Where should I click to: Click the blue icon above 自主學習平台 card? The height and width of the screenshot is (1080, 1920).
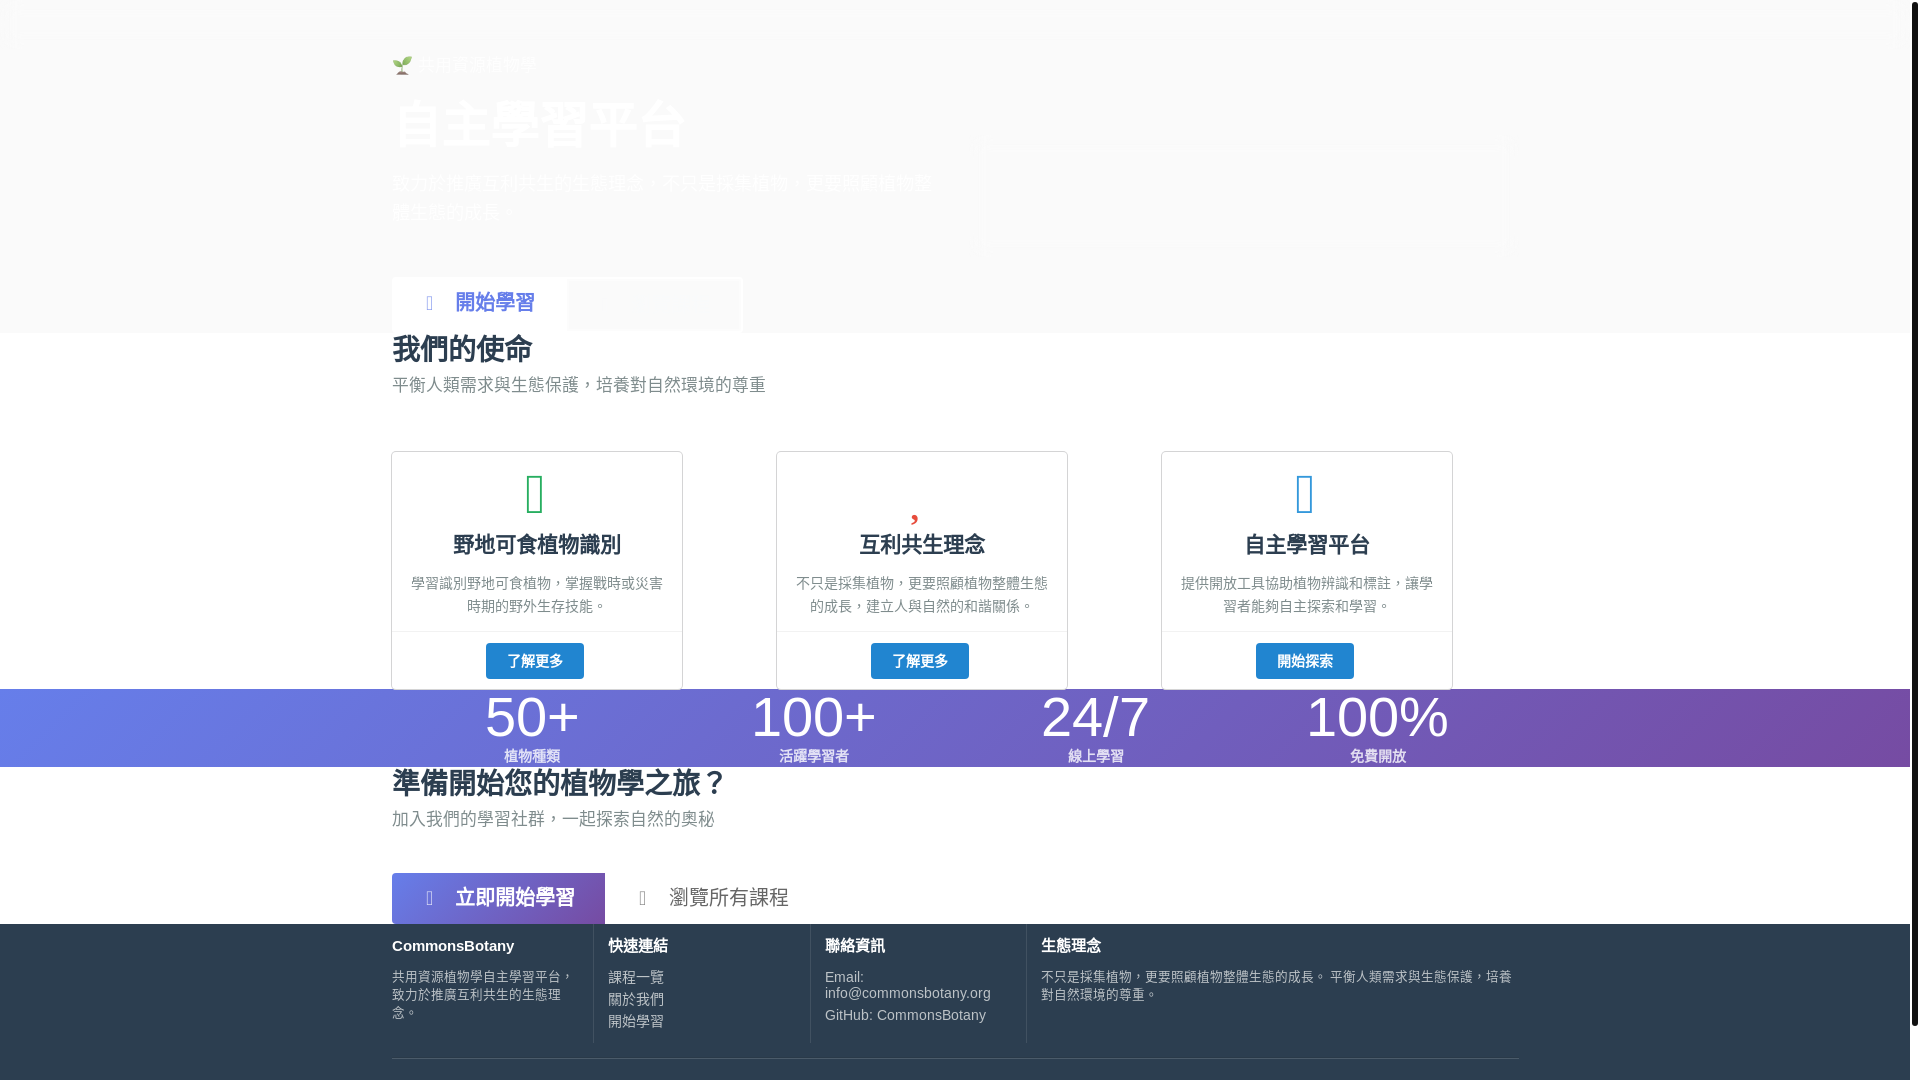[1306, 494]
